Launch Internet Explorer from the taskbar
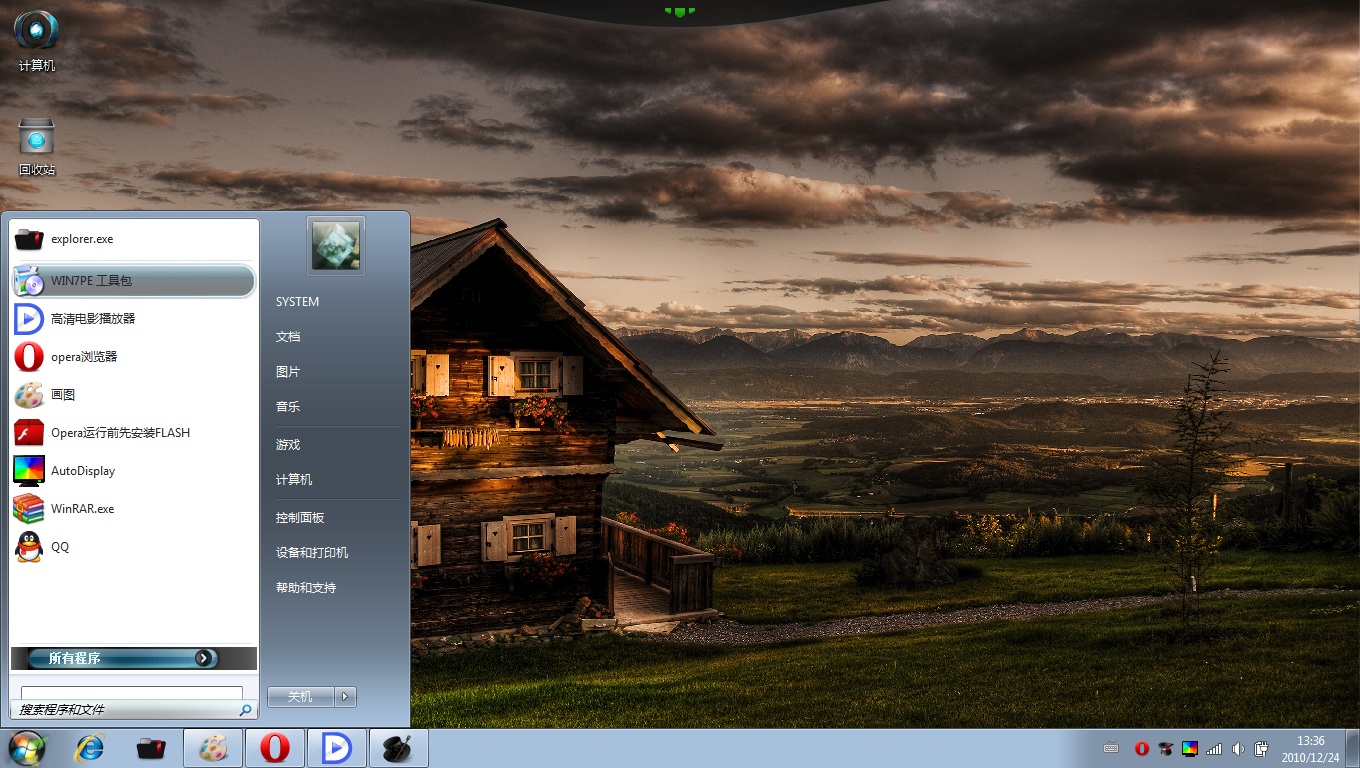 click(x=90, y=748)
